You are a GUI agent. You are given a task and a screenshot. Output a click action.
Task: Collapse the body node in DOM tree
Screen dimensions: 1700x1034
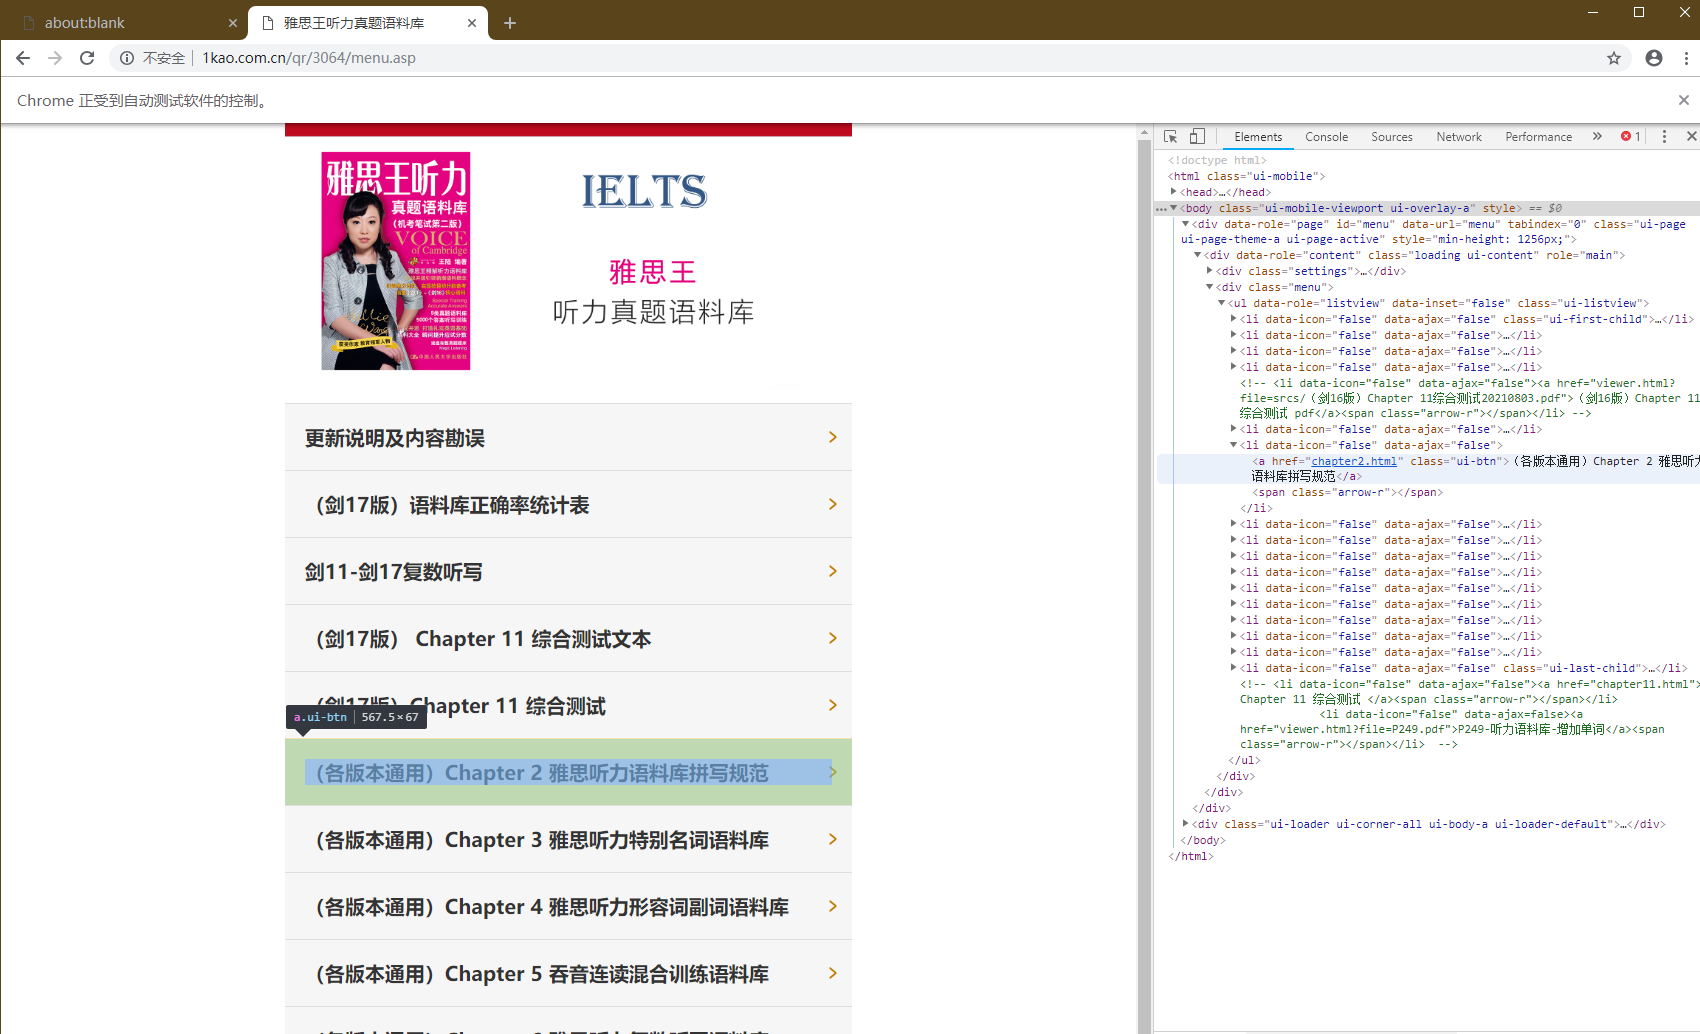click(x=1174, y=208)
